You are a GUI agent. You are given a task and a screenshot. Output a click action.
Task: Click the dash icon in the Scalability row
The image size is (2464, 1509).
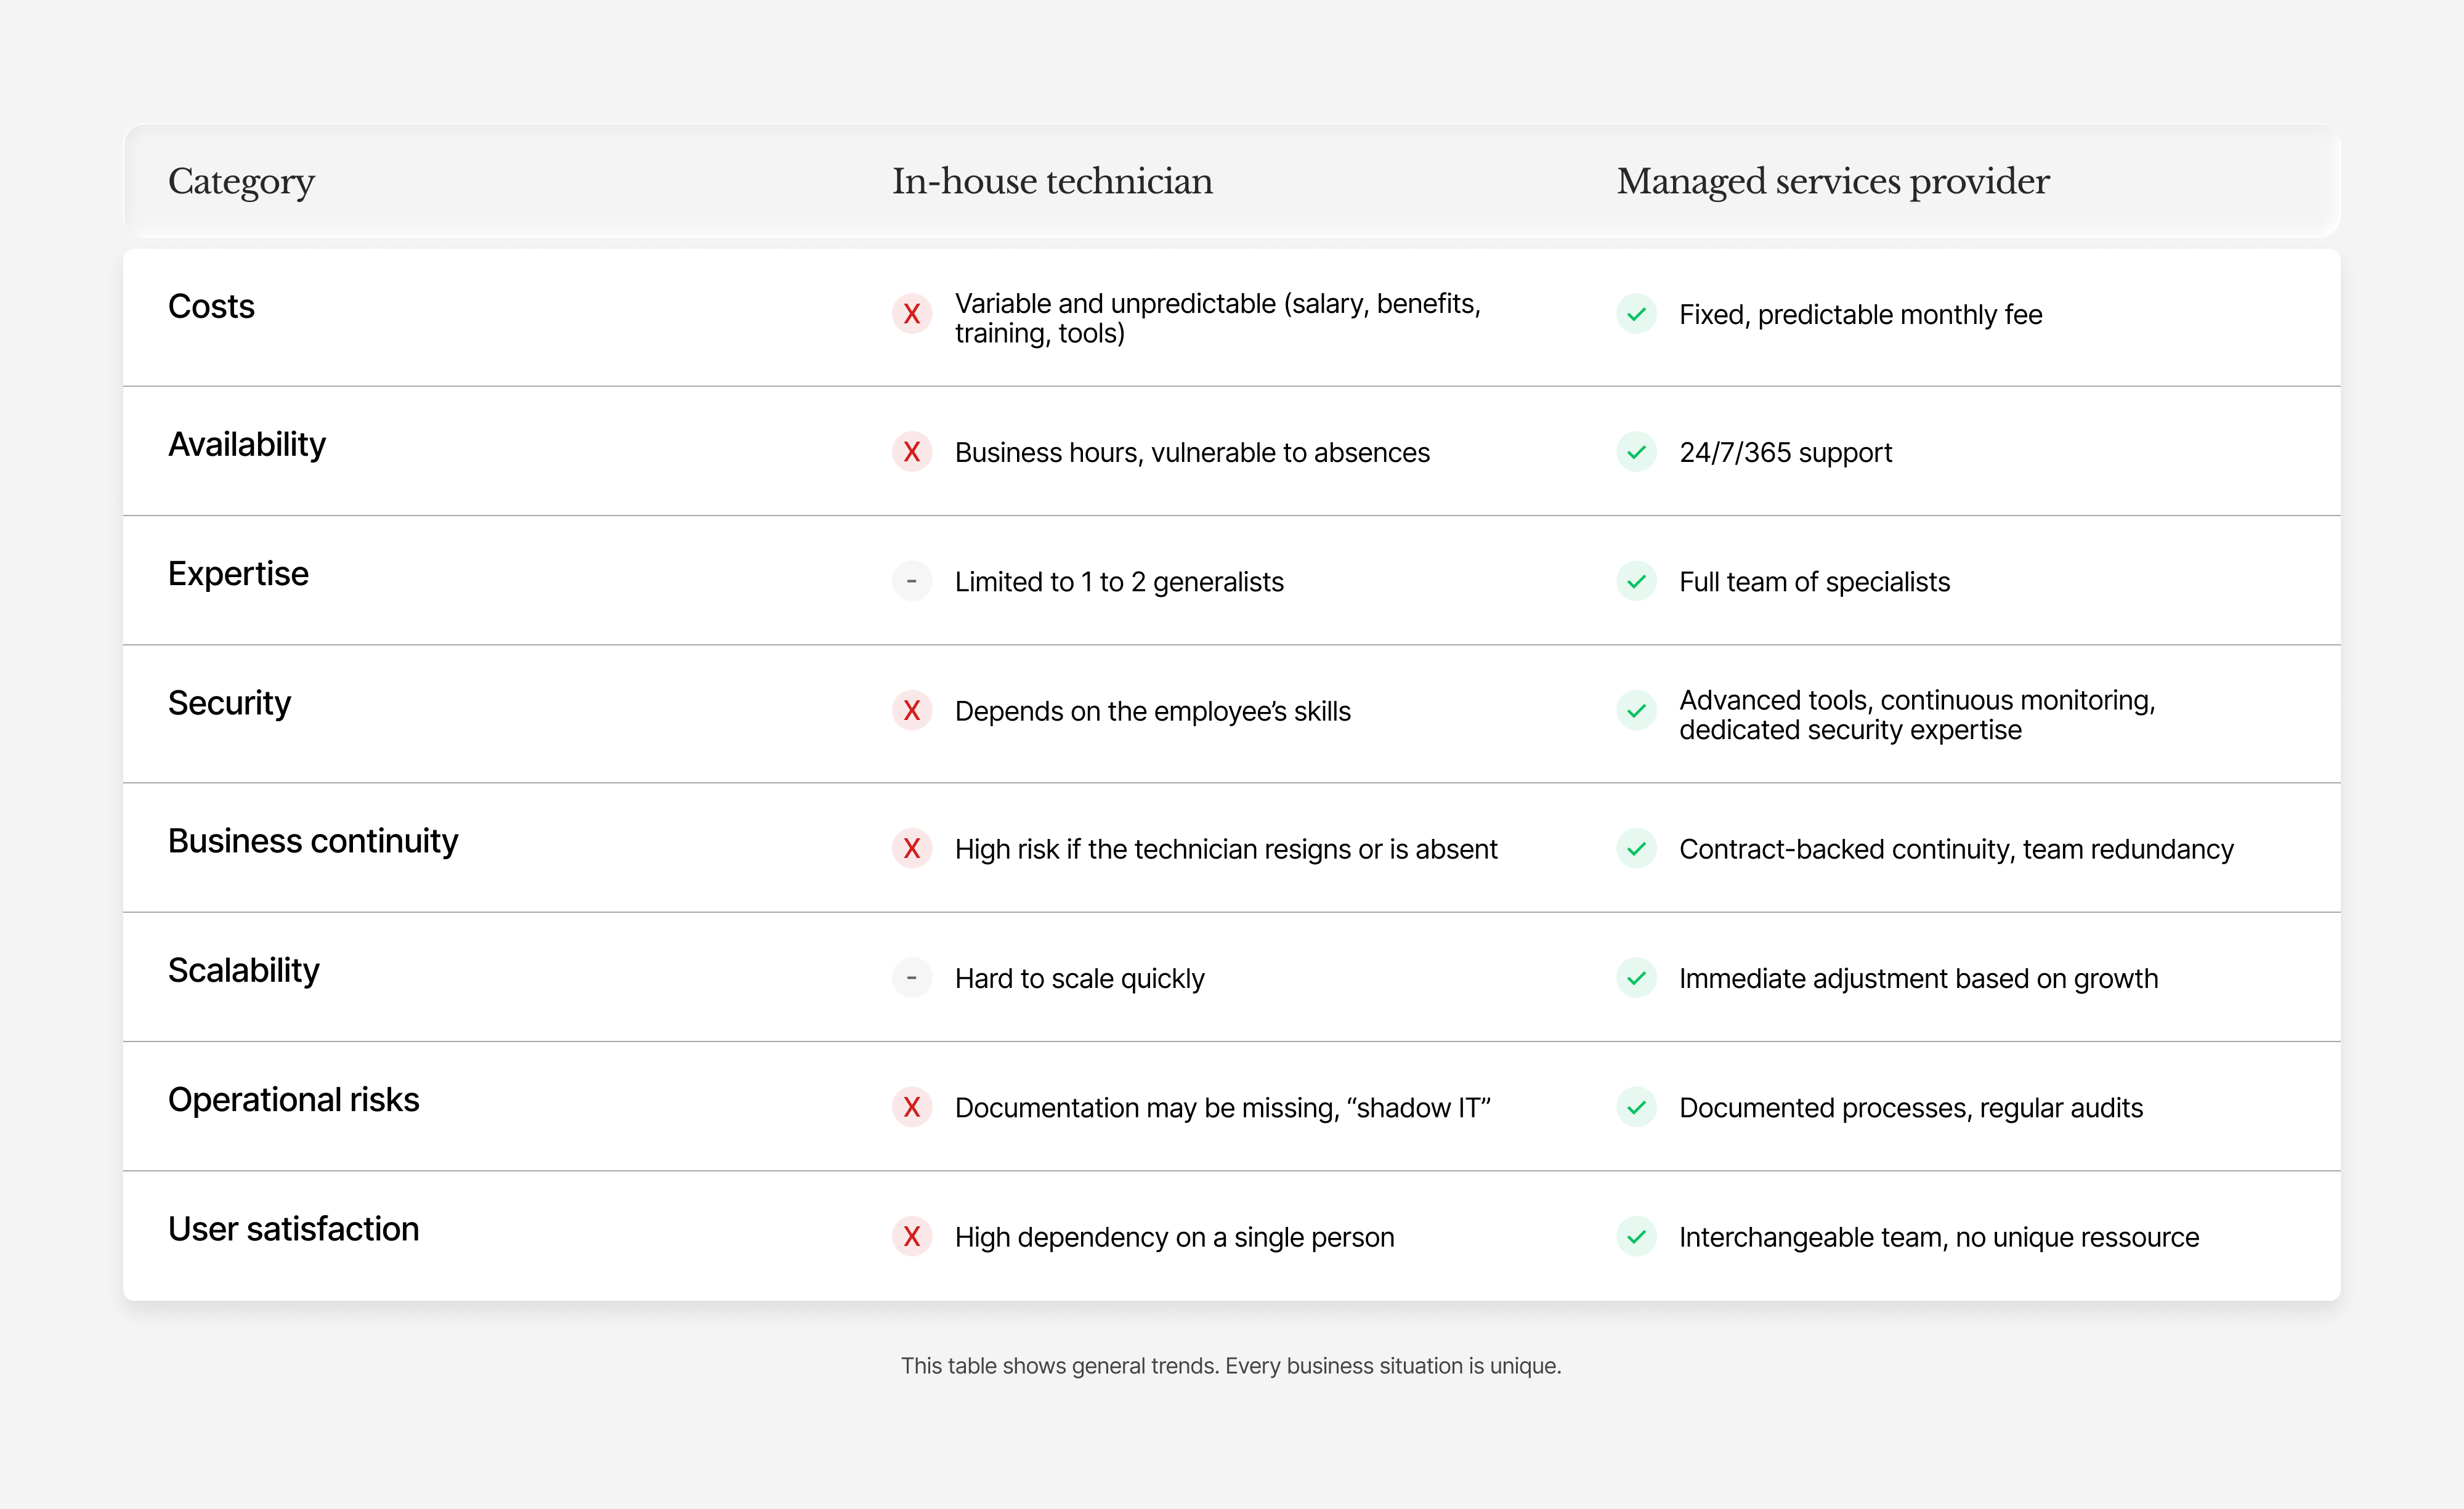click(x=912, y=978)
